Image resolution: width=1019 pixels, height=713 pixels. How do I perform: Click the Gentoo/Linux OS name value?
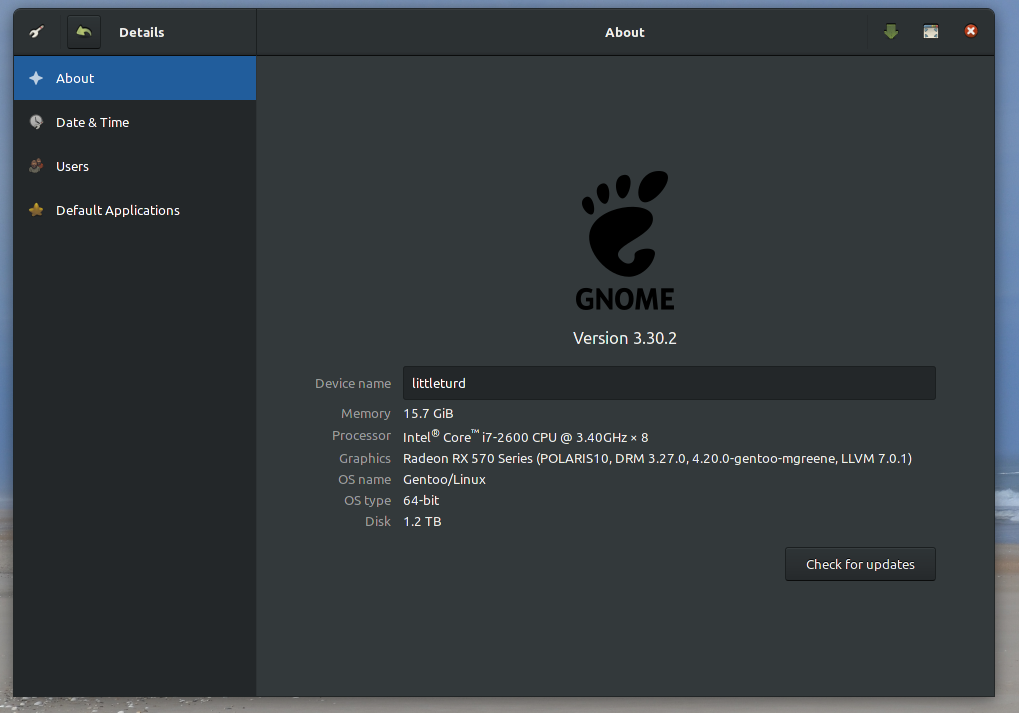(x=445, y=480)
